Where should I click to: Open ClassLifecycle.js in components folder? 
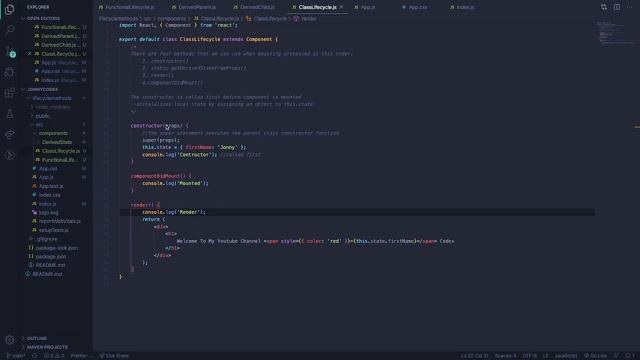click(60, 151)
